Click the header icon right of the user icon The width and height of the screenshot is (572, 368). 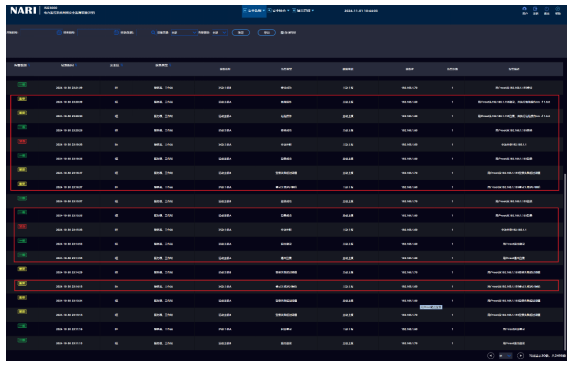tap(535, 9)
